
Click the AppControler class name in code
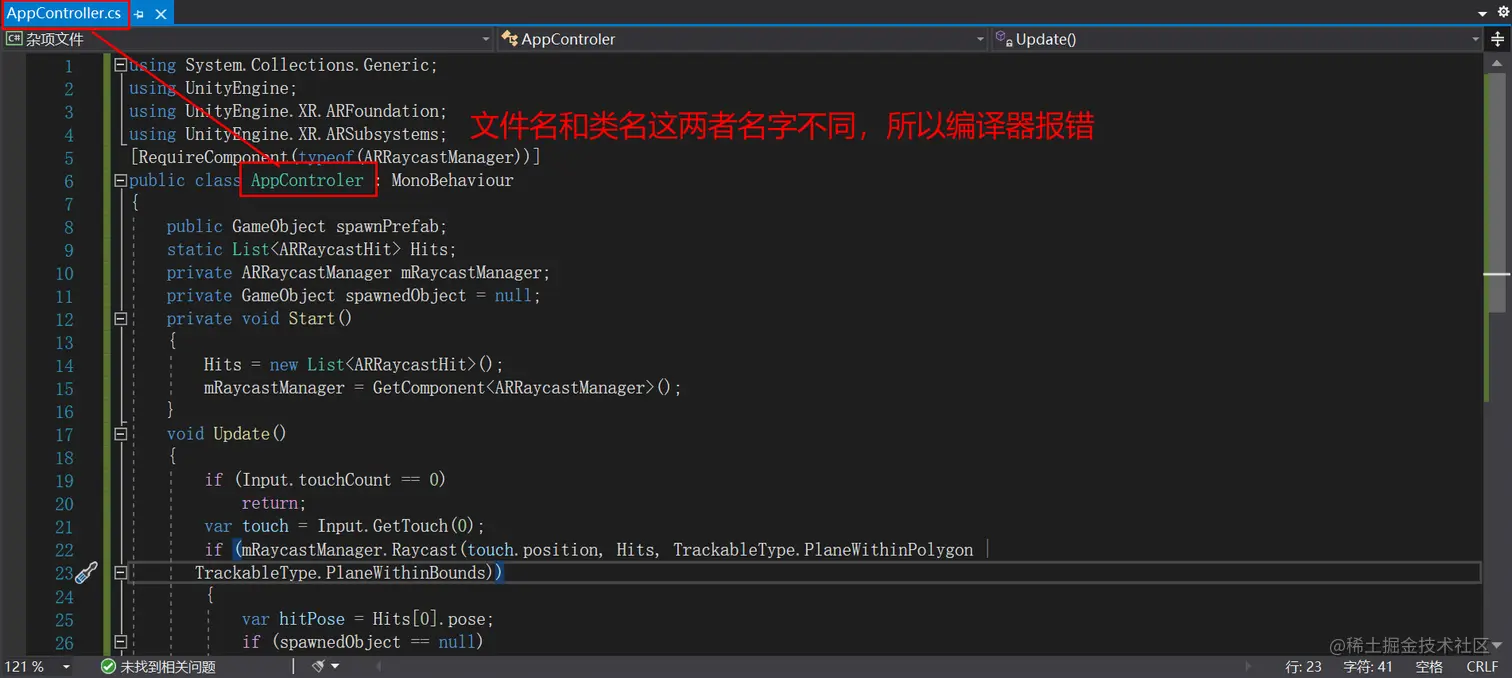pos(307,181)
